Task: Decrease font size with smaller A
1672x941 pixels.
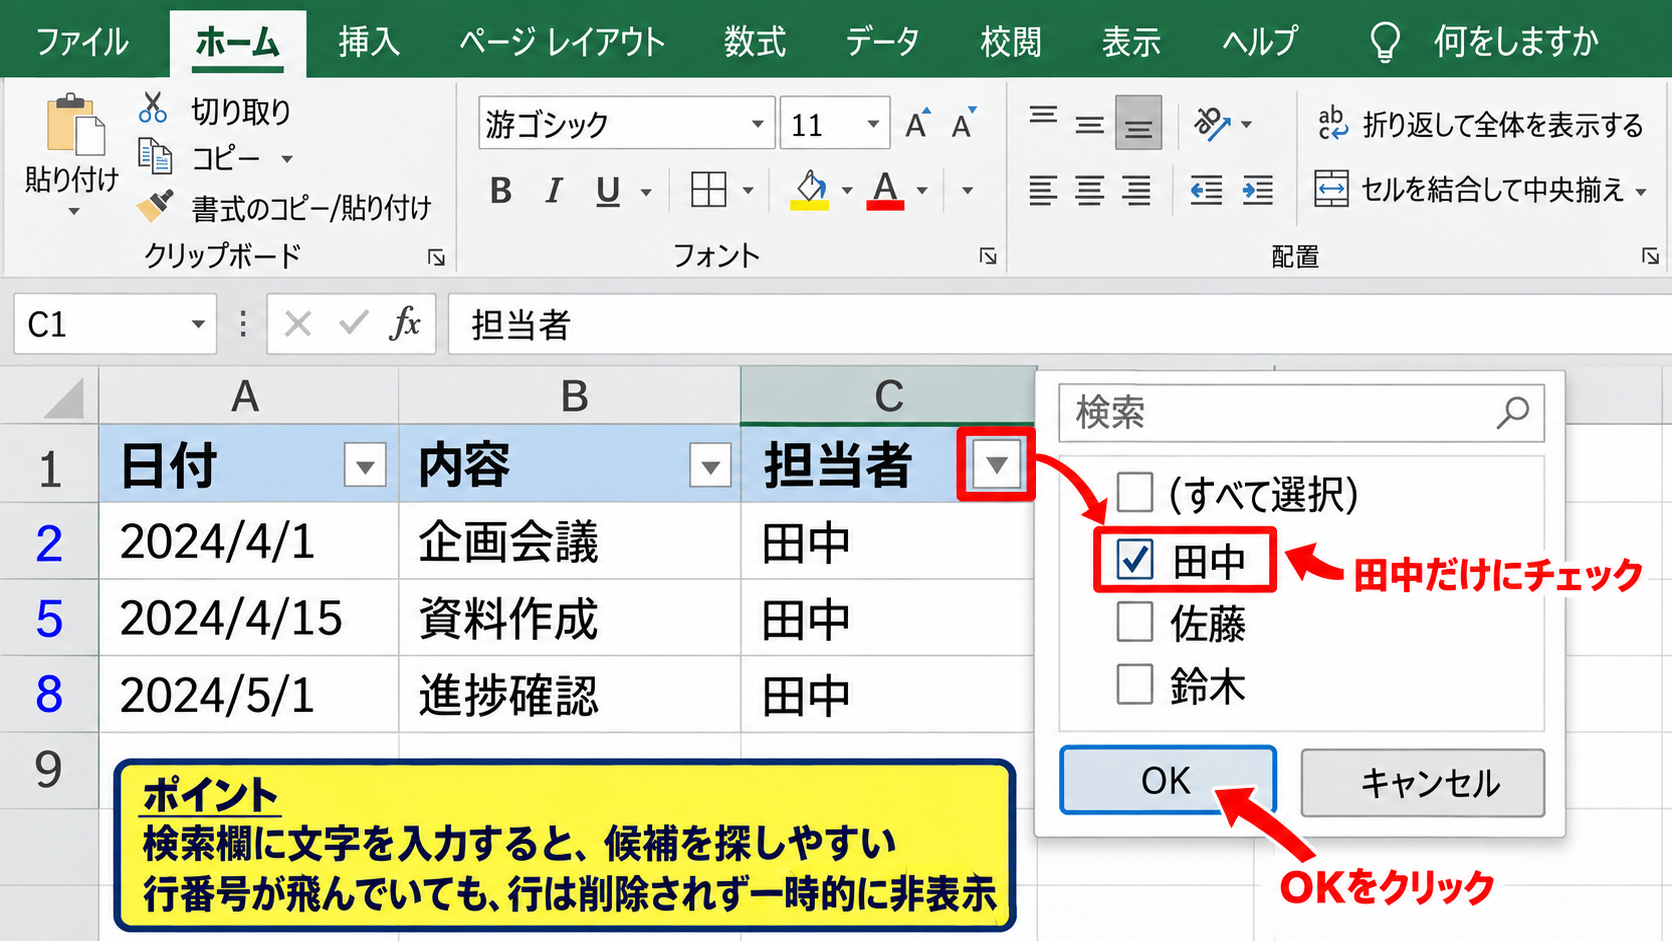Action: 963,124
